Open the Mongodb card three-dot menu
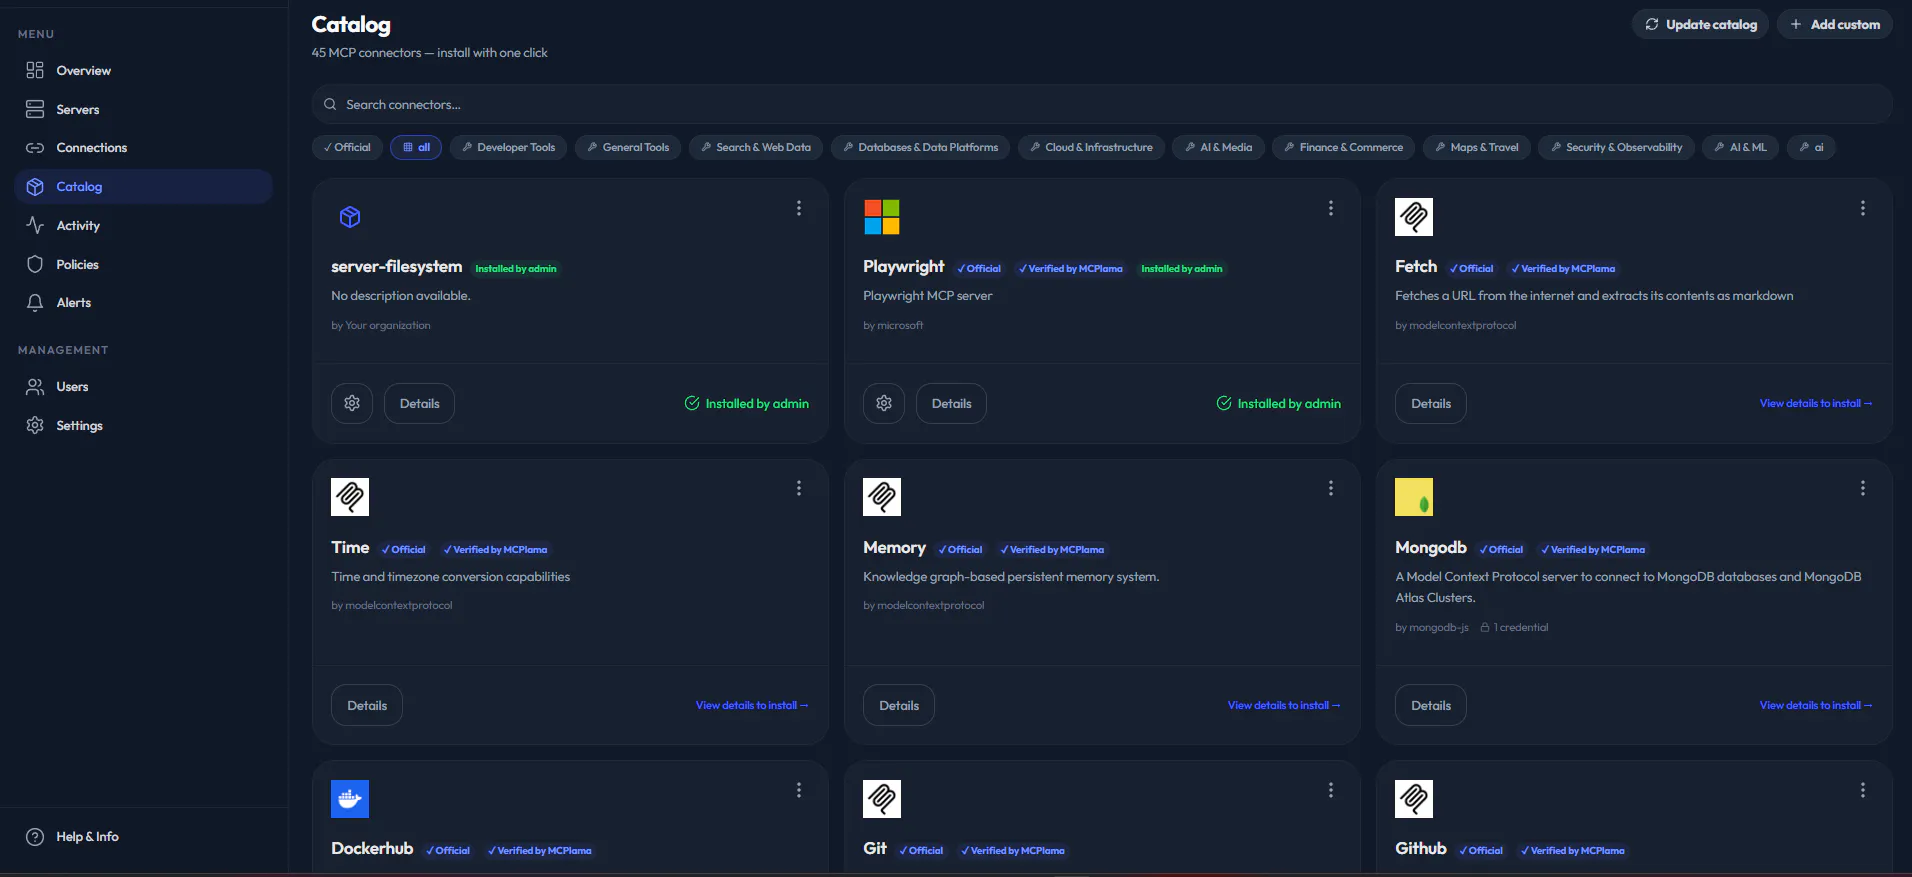Viewport: 1912px width, 877px height. [1863, 488]
